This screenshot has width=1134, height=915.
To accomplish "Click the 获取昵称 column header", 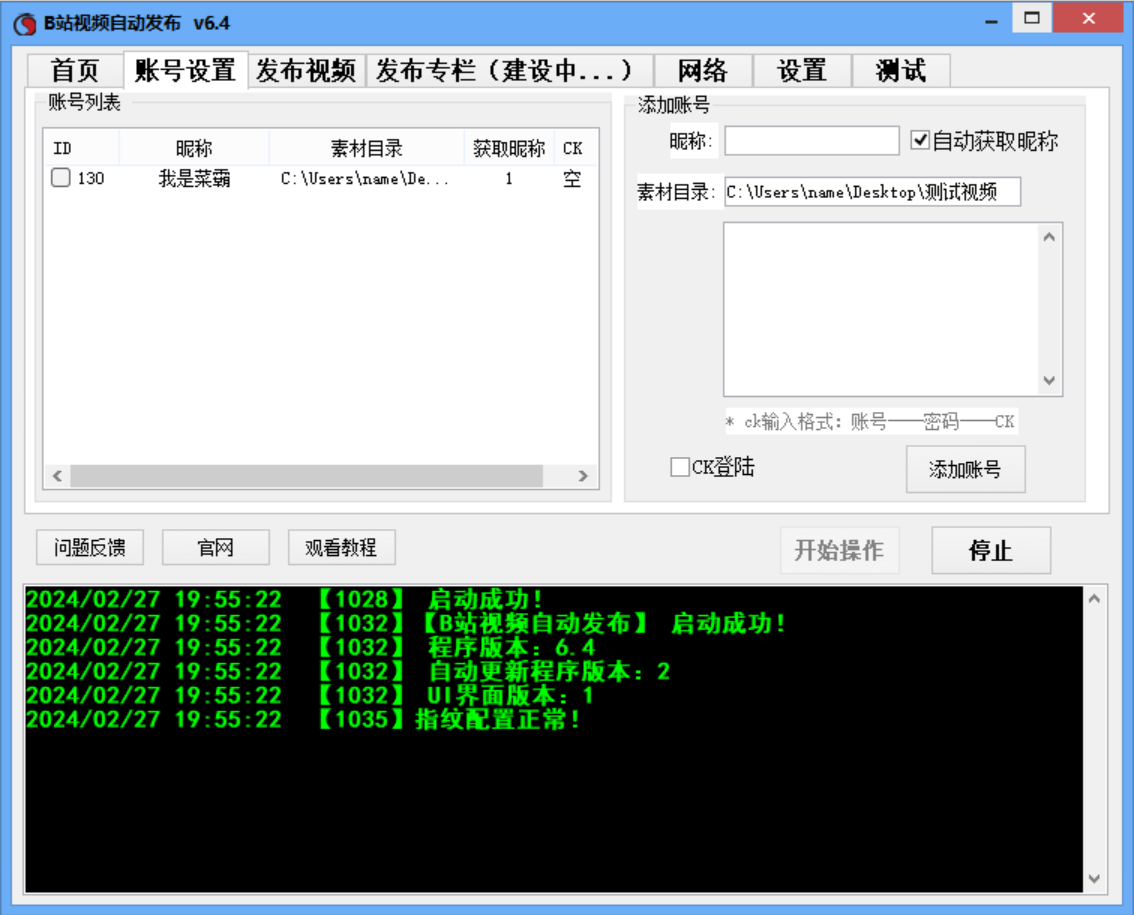I will pos(509,148).
